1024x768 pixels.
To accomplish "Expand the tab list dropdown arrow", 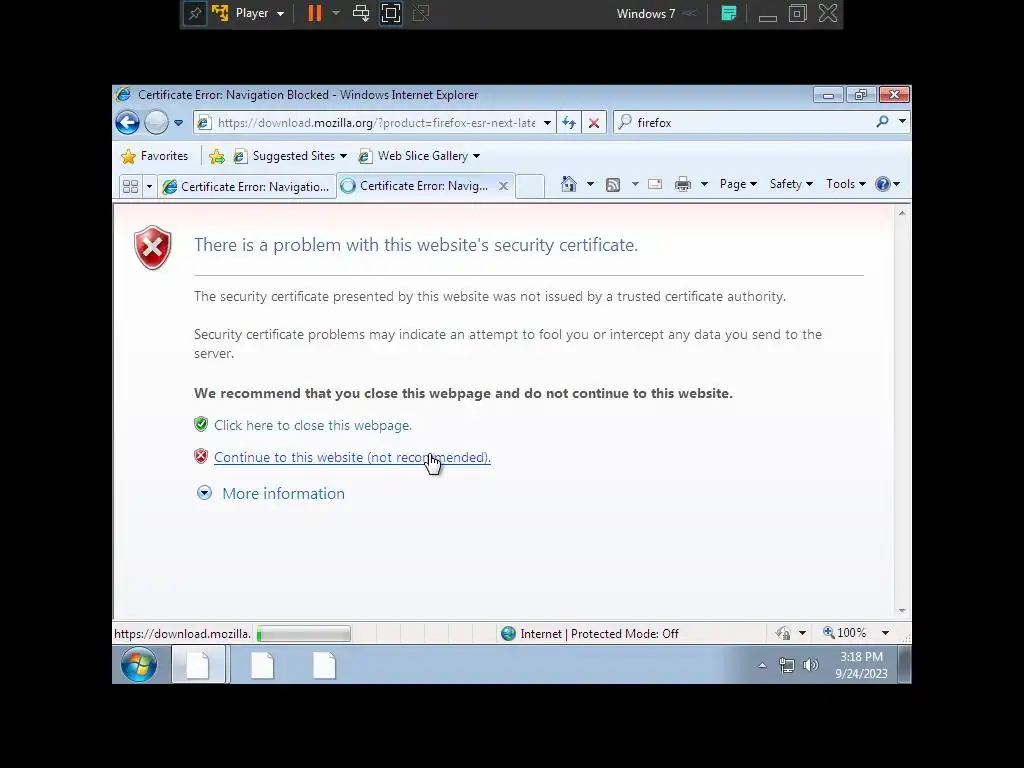I will tap(149, 187).
